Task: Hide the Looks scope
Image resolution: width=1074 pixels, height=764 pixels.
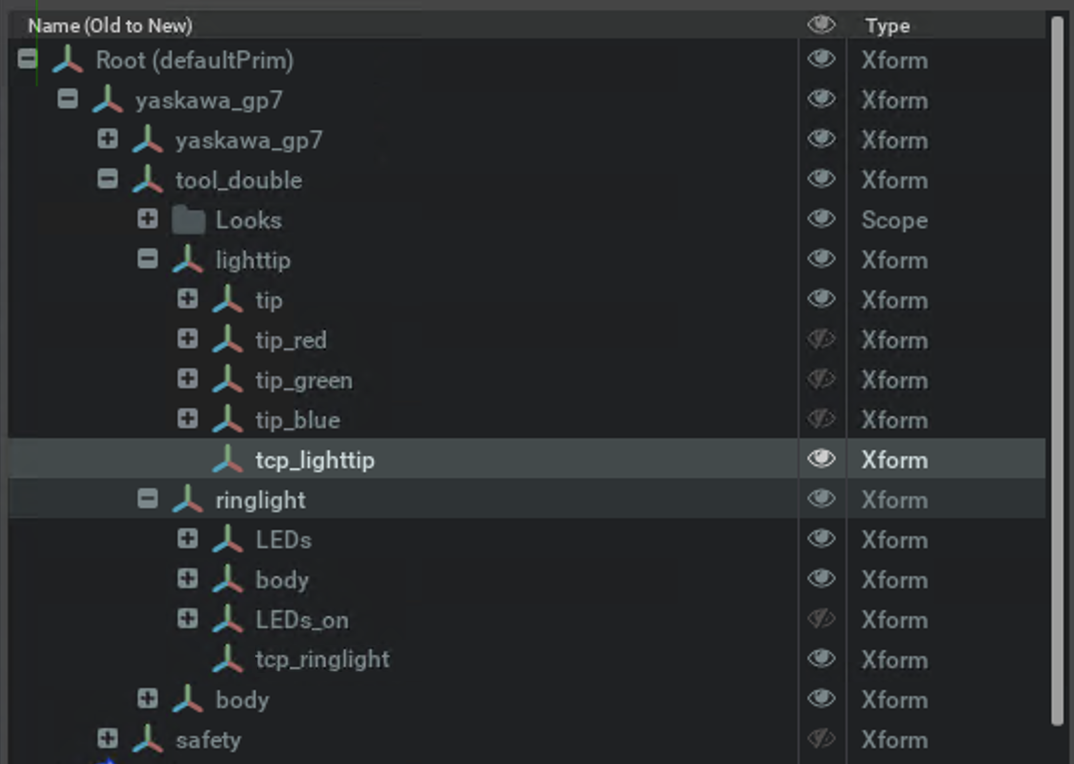Action: 821,220
